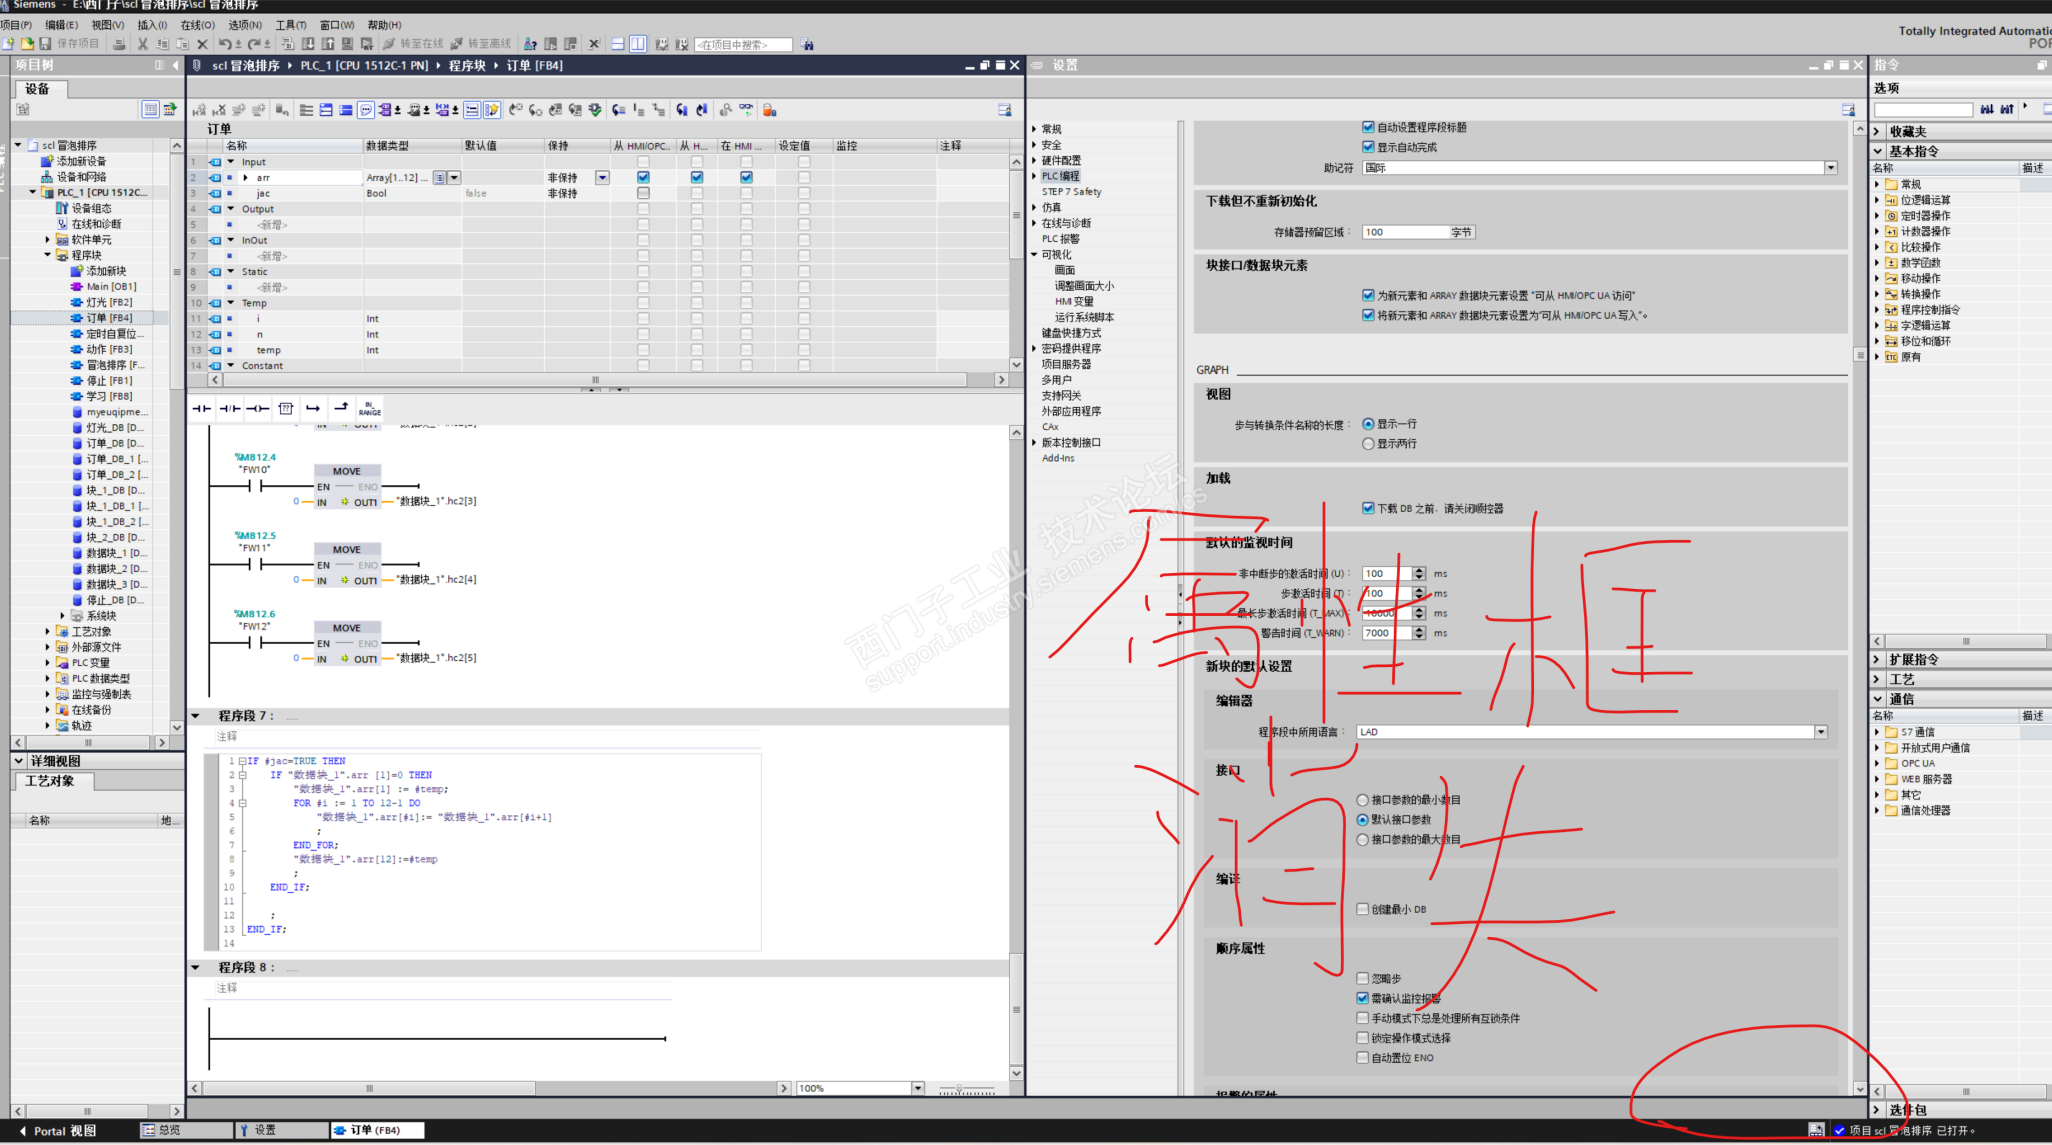Click the save project icon
2052x1145 pixels.
pos(45,44)
